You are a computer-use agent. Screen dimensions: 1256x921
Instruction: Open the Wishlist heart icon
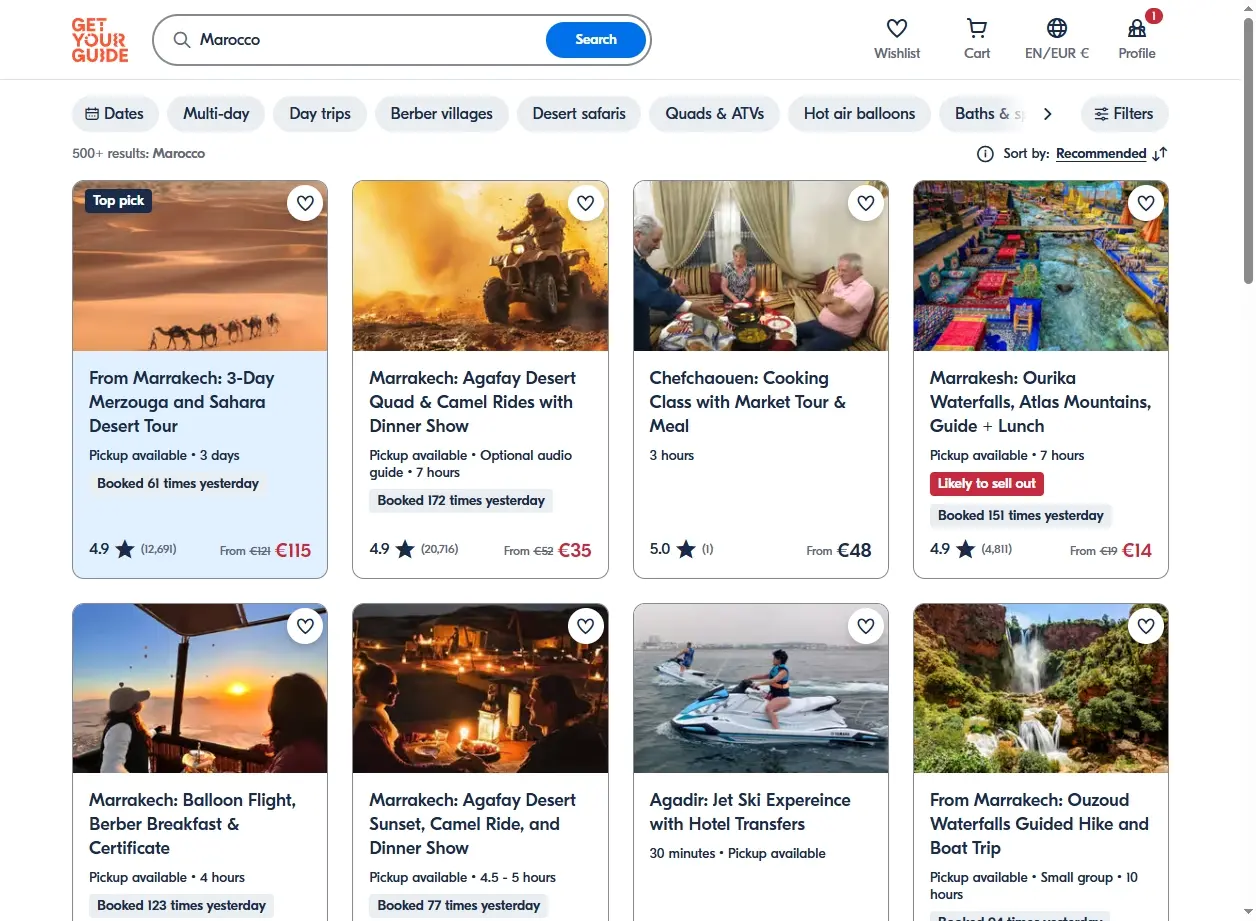point(897,28)
